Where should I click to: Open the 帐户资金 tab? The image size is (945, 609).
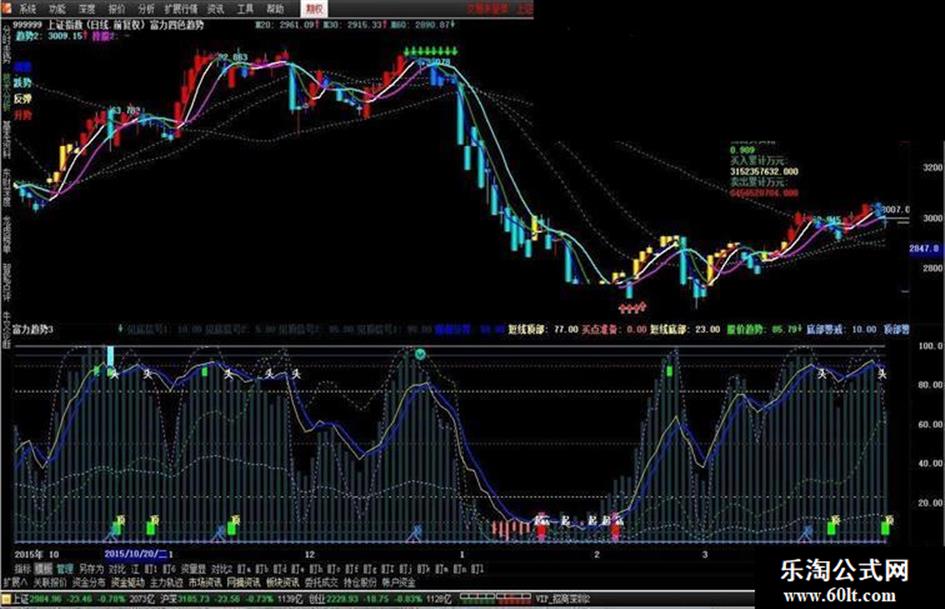tap(399, 583)
